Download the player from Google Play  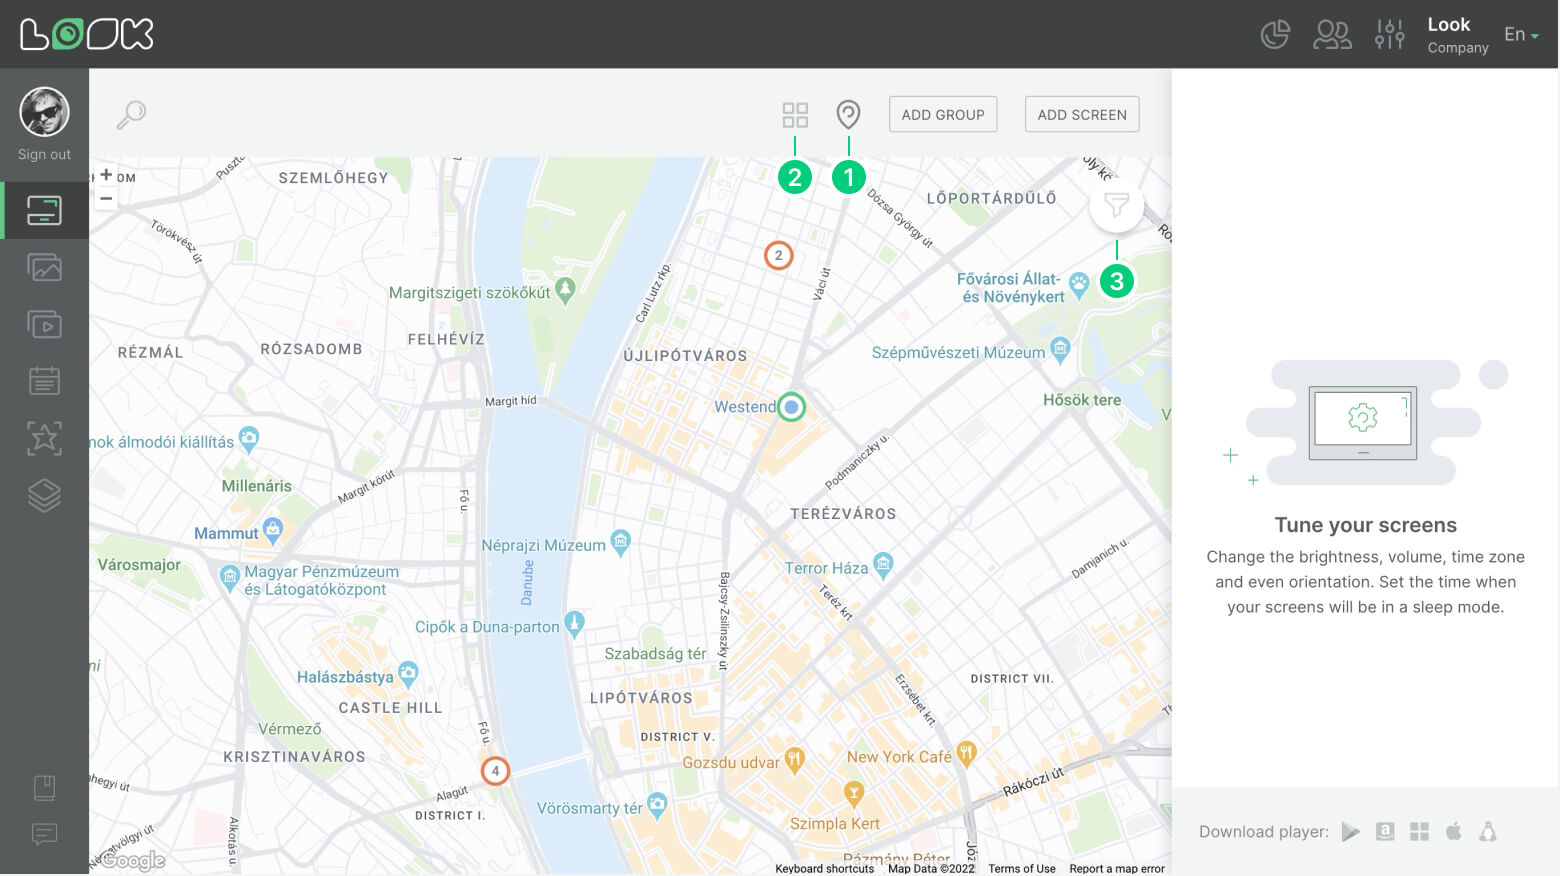pyautogui.click(x=1350, y=831)
